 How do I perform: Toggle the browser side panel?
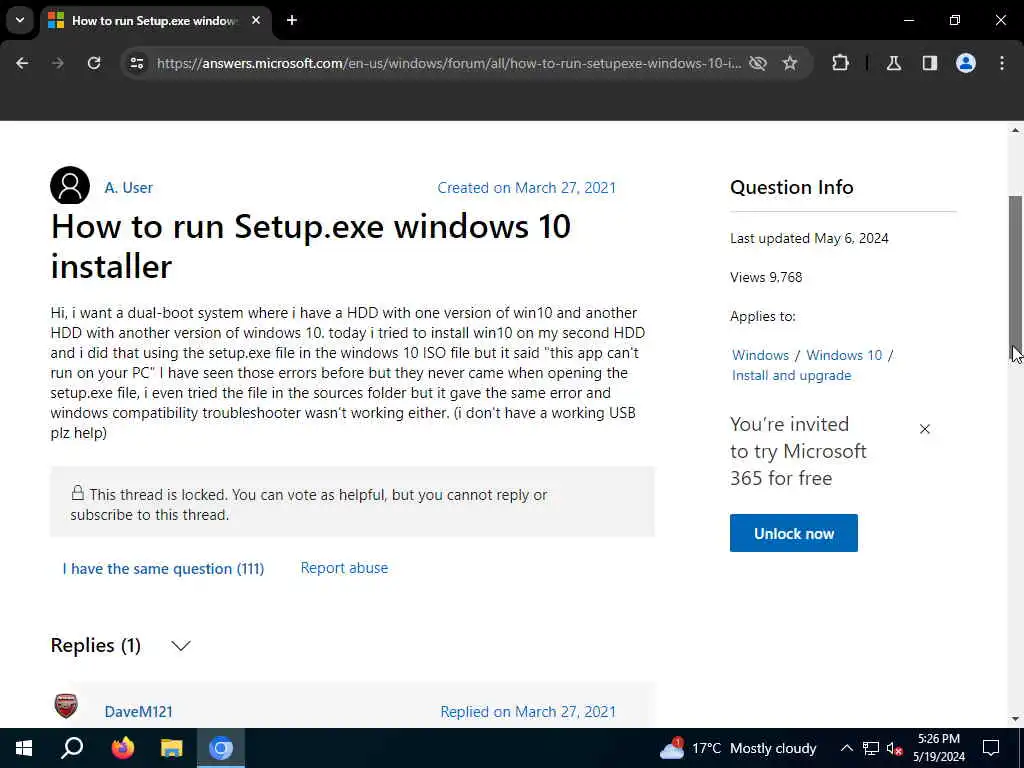[x=930, y=63]
